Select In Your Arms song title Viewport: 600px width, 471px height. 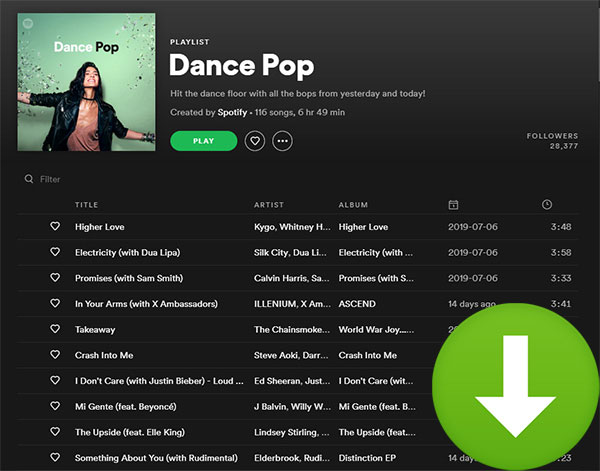(146, 304)
